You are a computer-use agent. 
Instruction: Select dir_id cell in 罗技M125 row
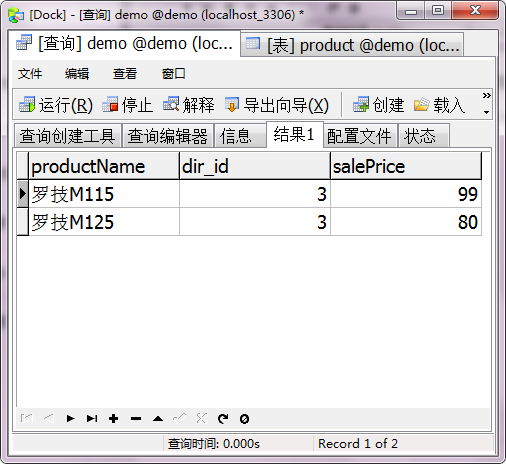[255, 222]
